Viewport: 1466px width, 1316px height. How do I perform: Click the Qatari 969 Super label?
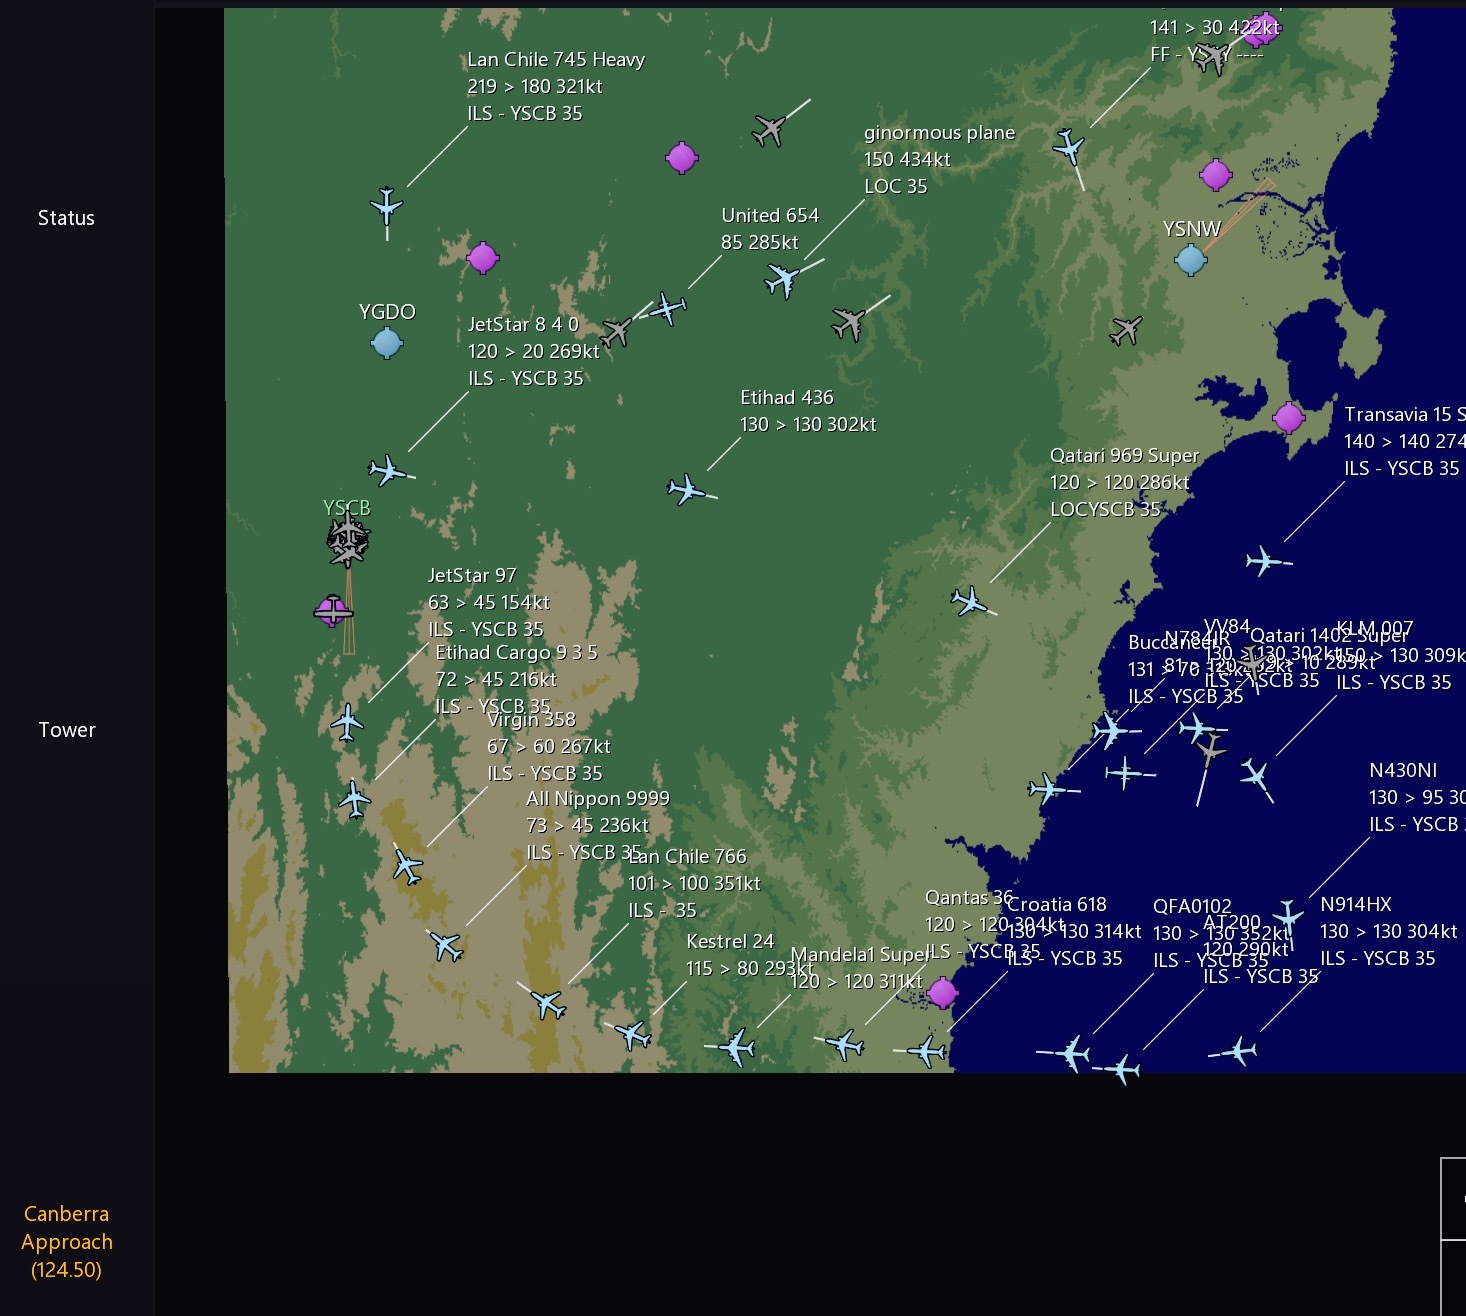pos(1124,483)
